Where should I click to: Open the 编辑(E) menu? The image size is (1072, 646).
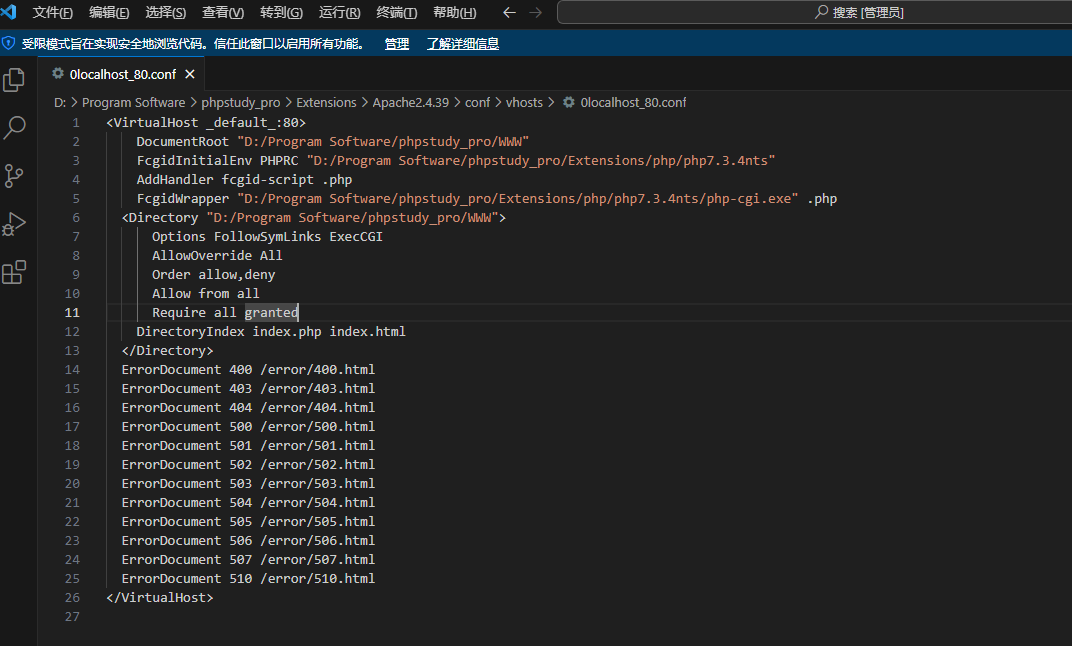(109, 12)
